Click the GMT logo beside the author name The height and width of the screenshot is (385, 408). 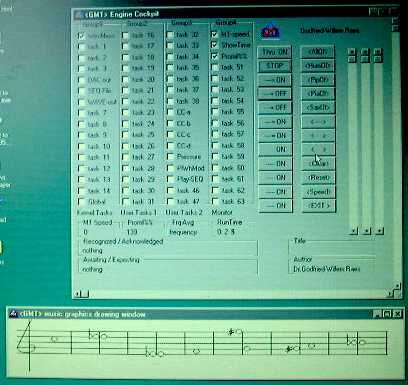(270, 32)
